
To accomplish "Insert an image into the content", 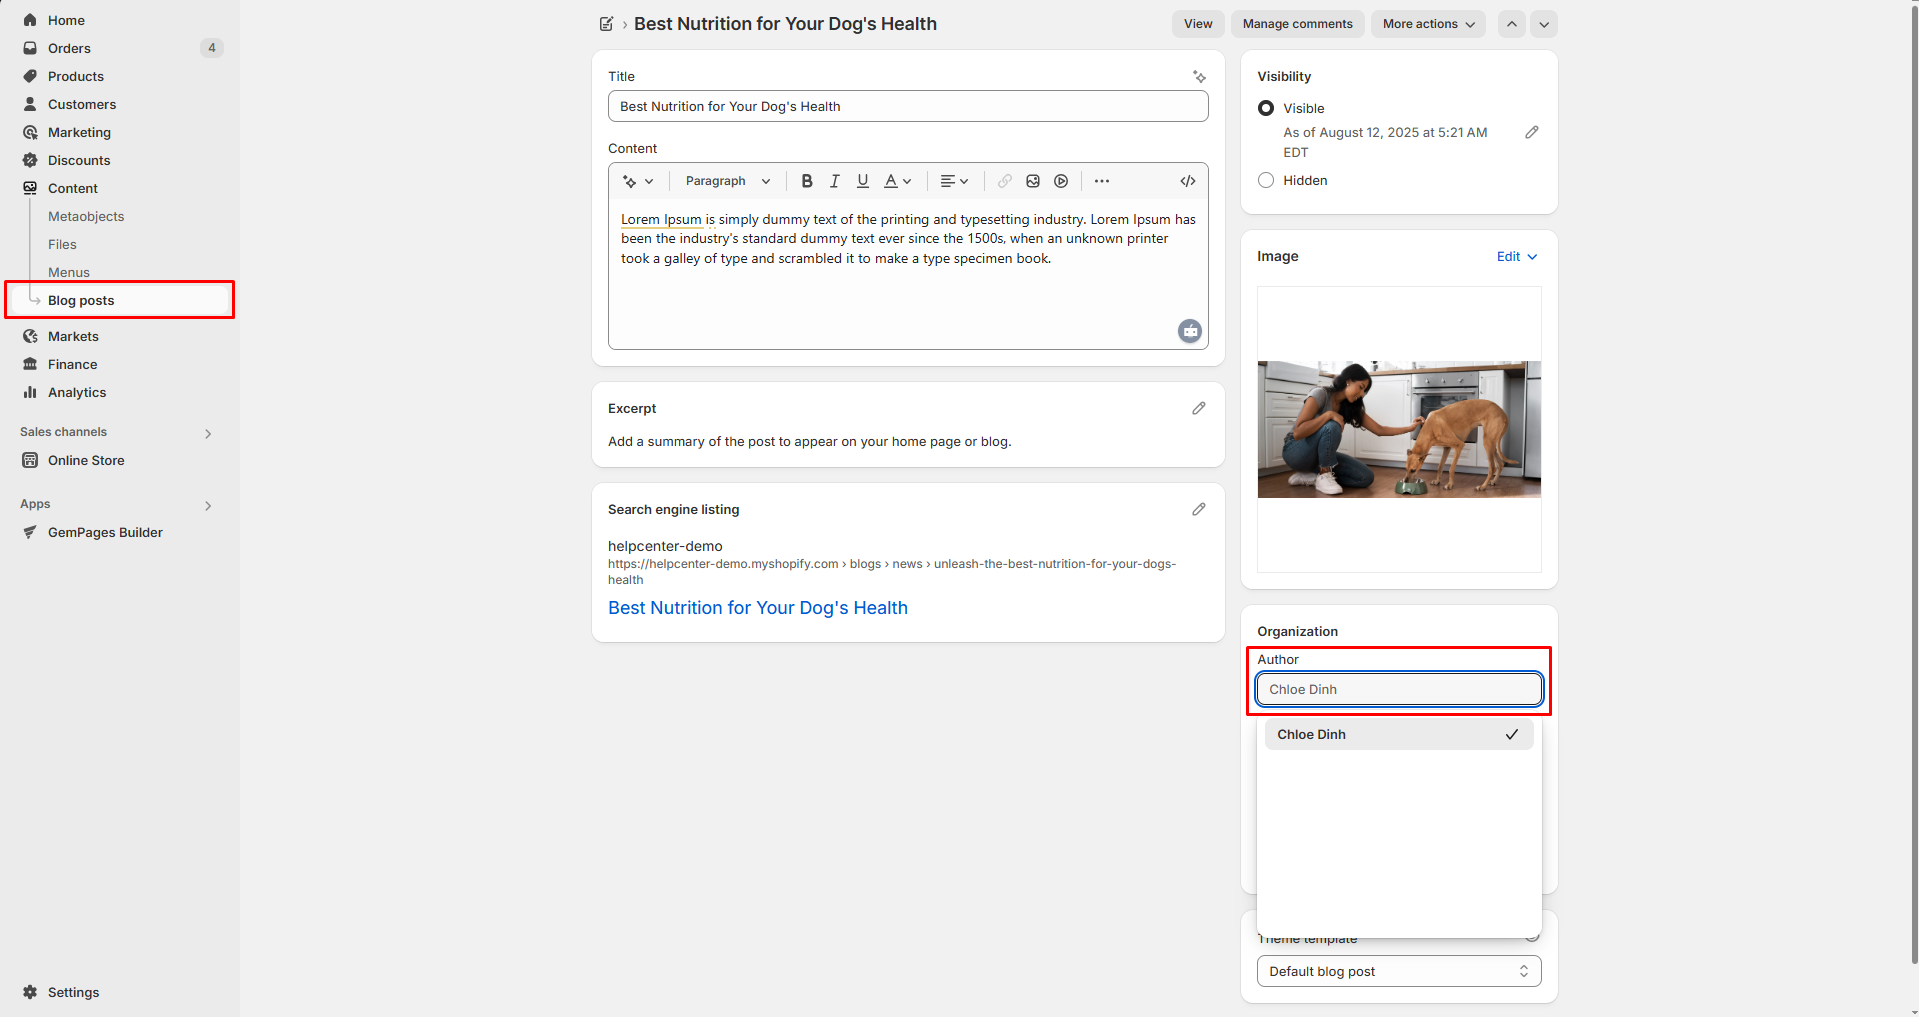I will click(1033, 181).
